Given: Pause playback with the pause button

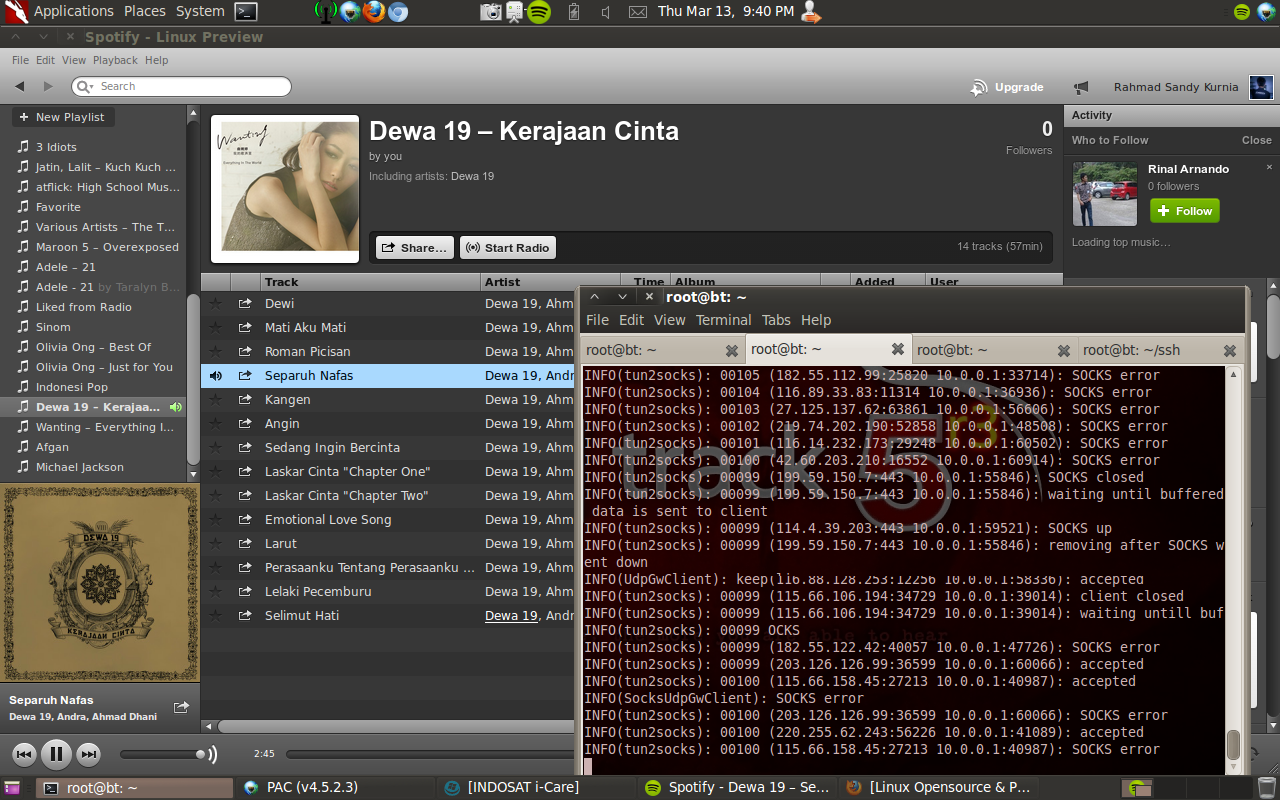Looking at the screenshot, I should (56, 754).
